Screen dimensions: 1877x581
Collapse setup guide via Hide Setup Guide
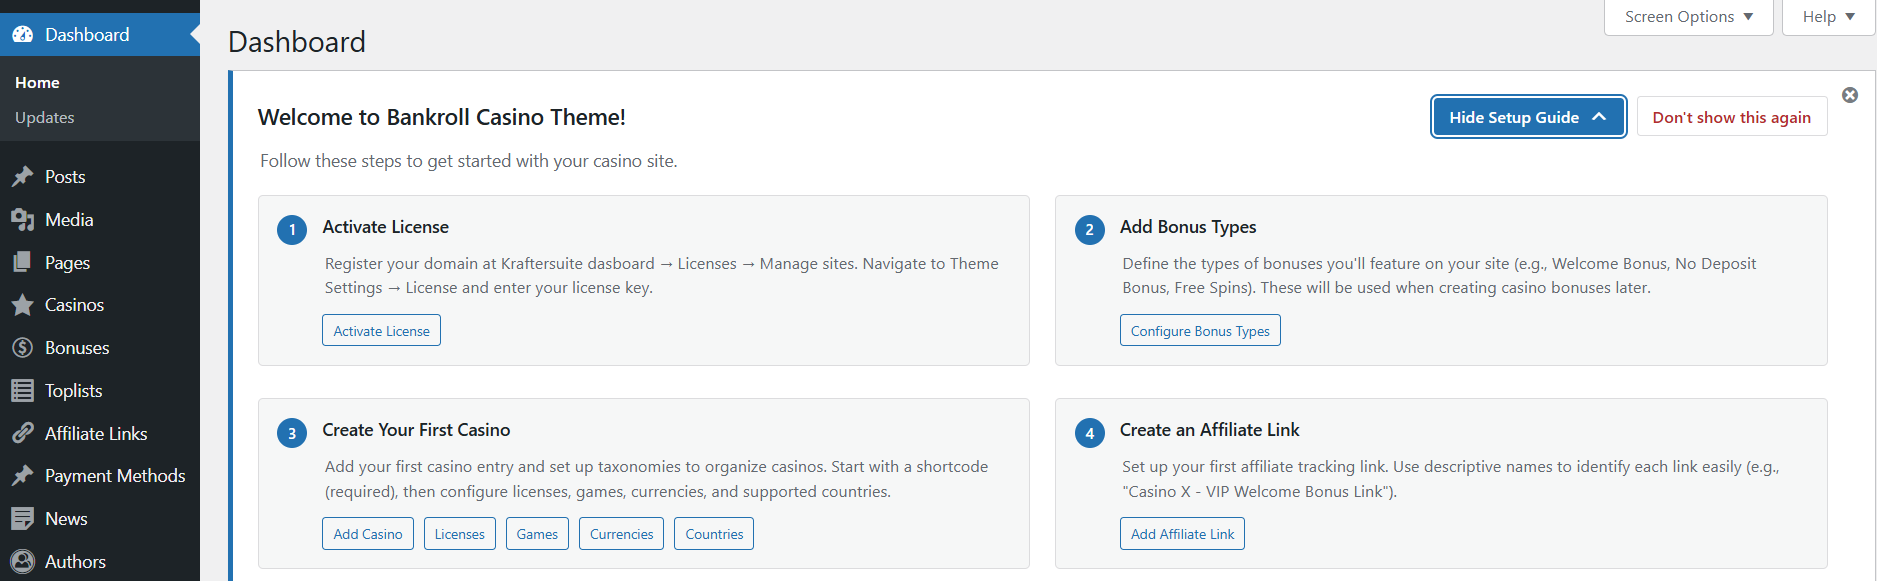[x=1528, y=117]
